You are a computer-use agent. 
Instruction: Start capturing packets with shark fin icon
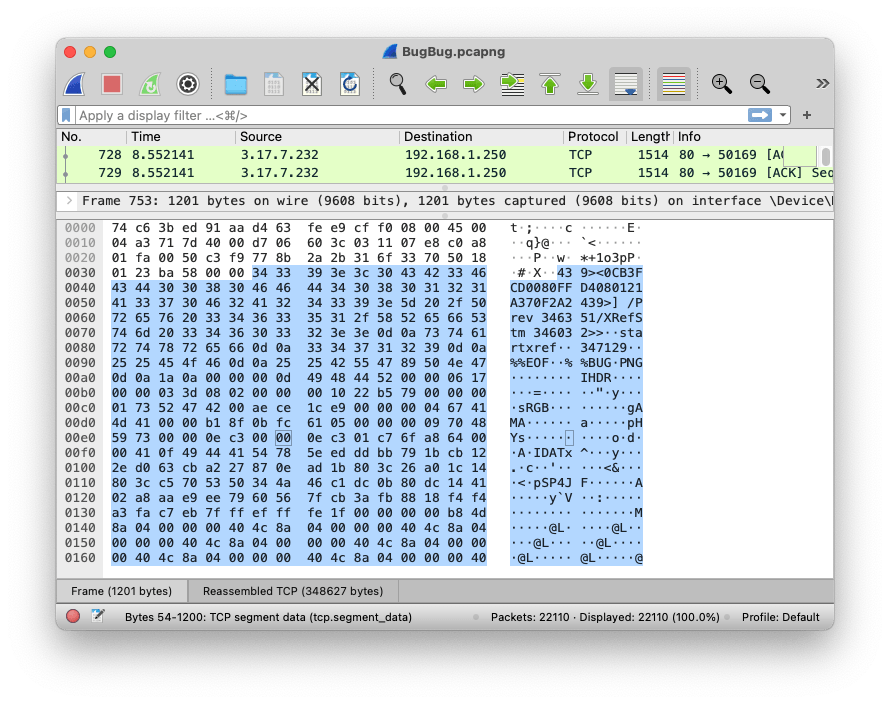point(74,85)
